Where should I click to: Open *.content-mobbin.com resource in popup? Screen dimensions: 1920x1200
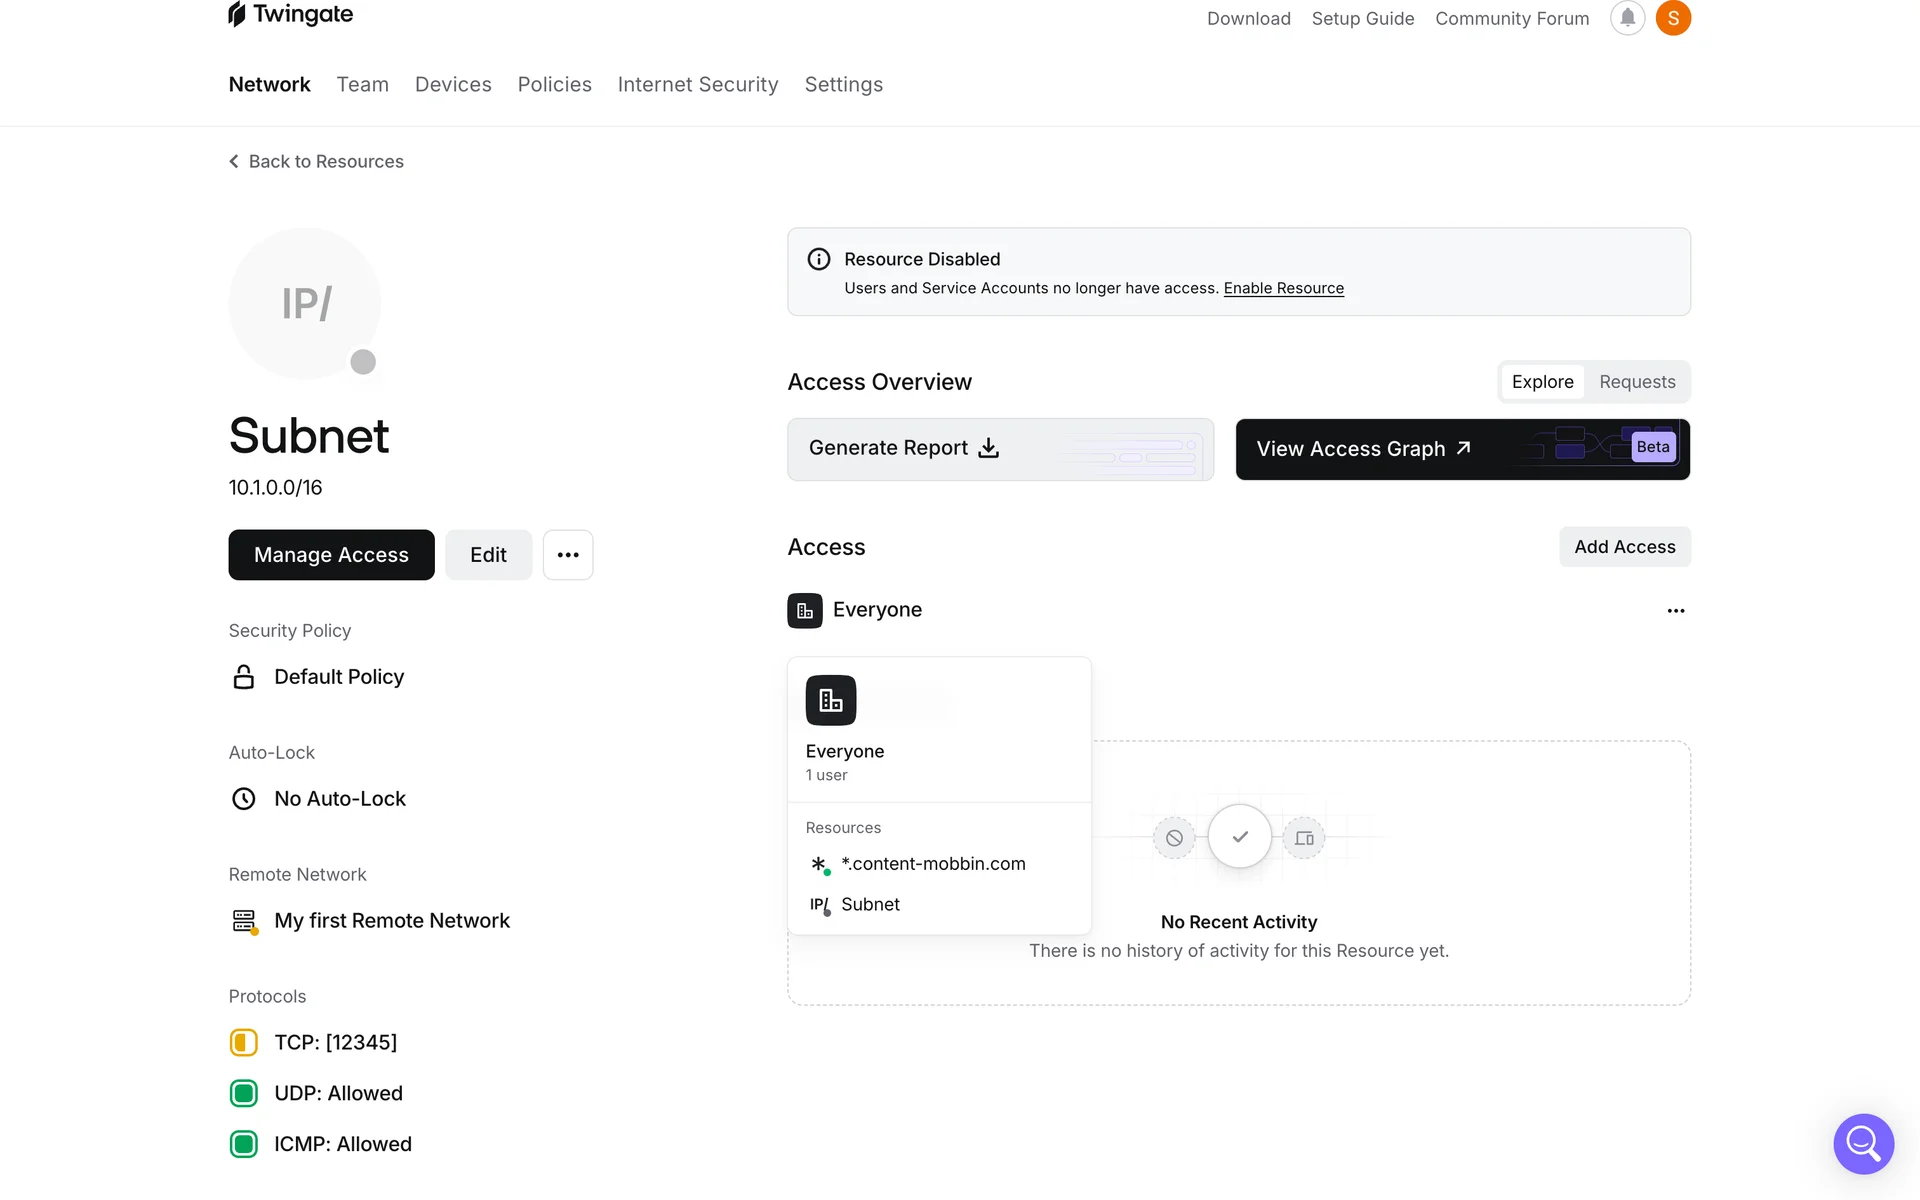tap(932, 864)
